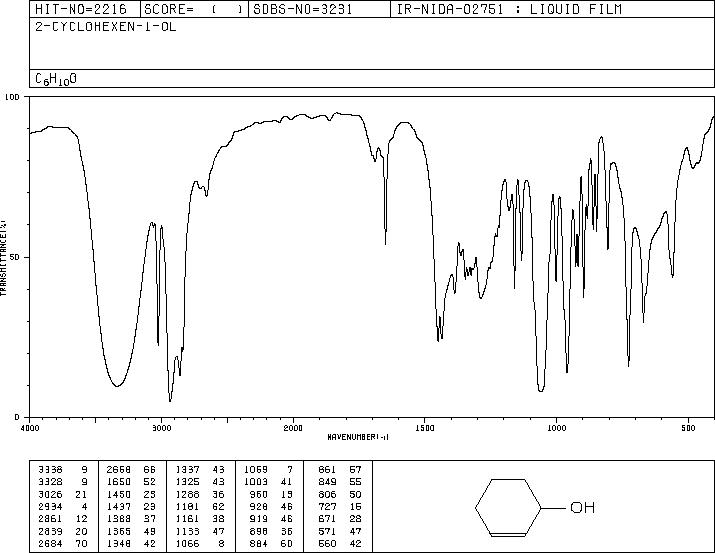Screen dimensions: 715x553
Task: Select the SDBS-NO=3231 header text
Action: click(303, 9)
